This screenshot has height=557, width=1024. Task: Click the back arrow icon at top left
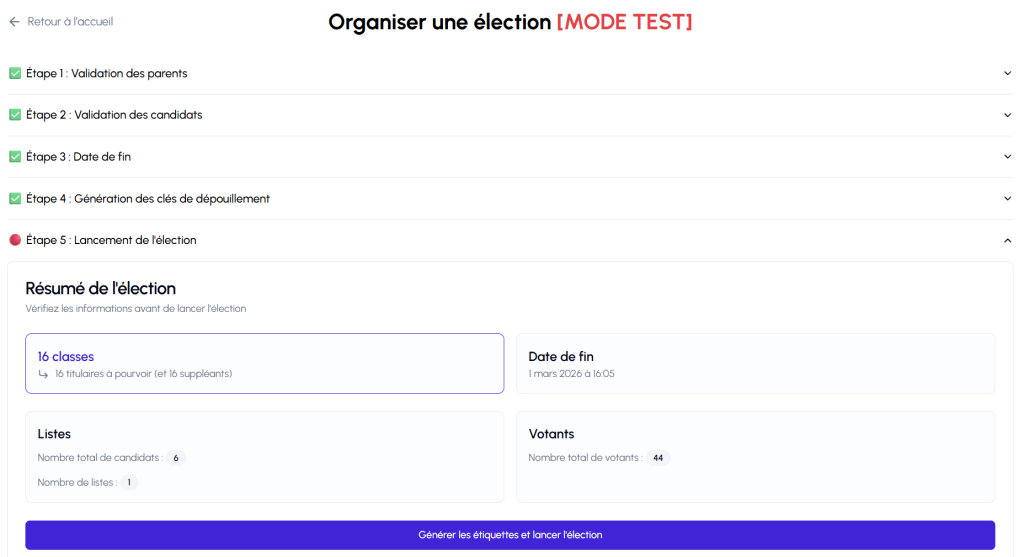tap(14, 21)
